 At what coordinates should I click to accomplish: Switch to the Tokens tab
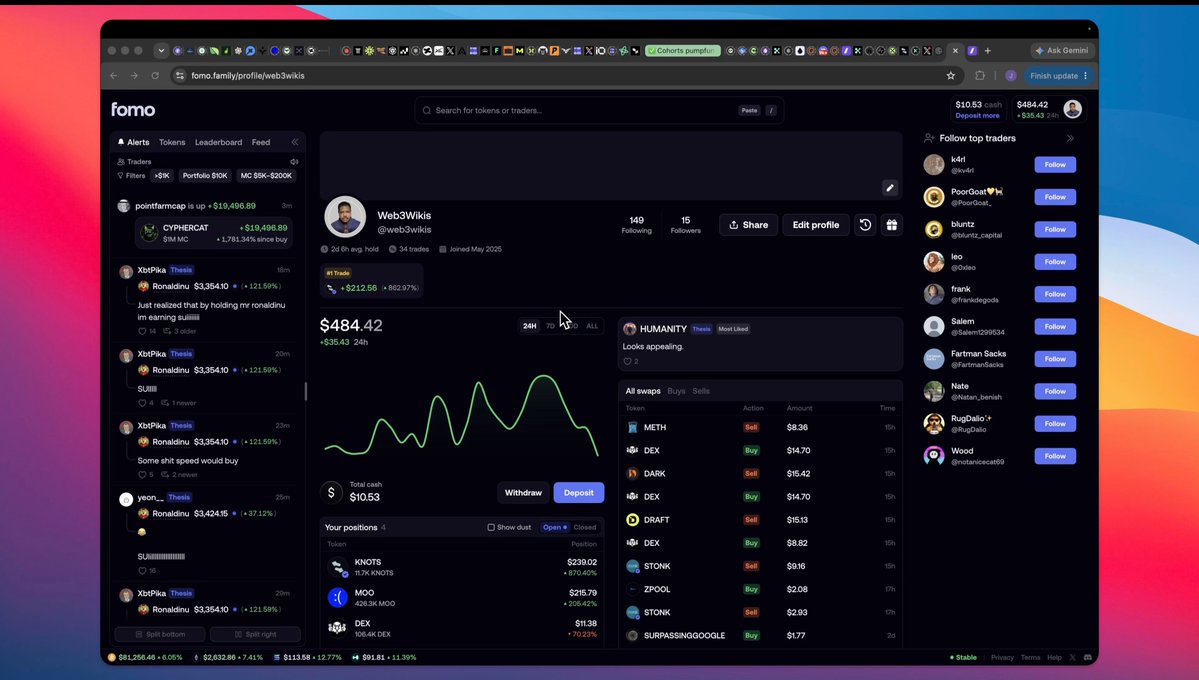tap(172, 142)
